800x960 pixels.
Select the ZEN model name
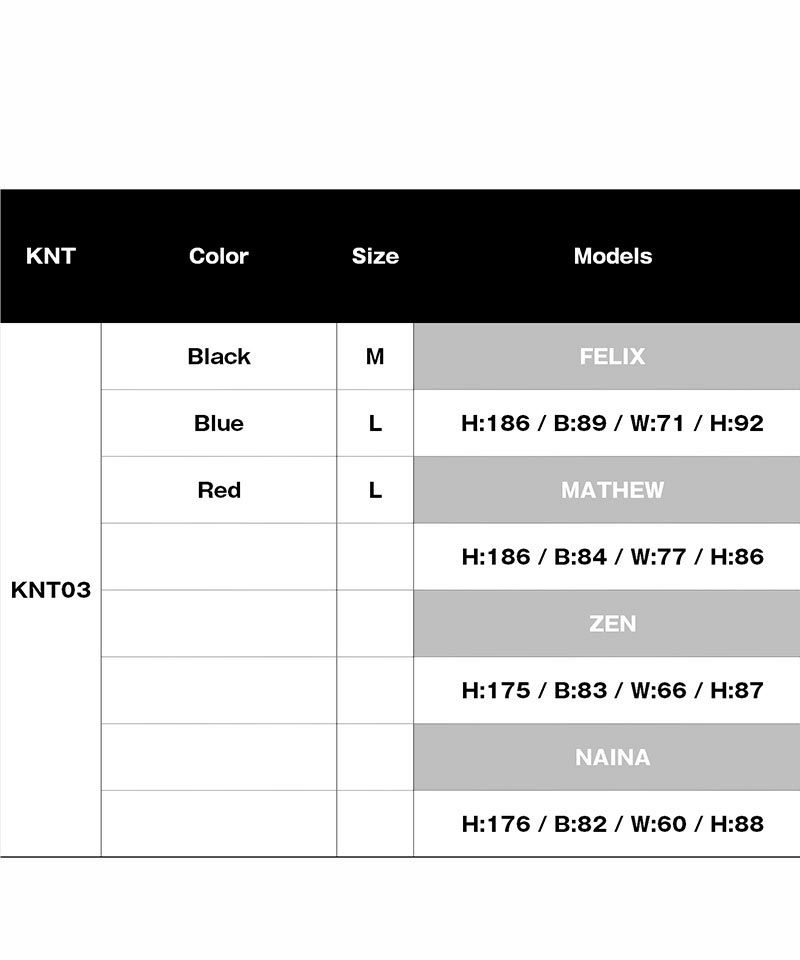tap(612, 623)
